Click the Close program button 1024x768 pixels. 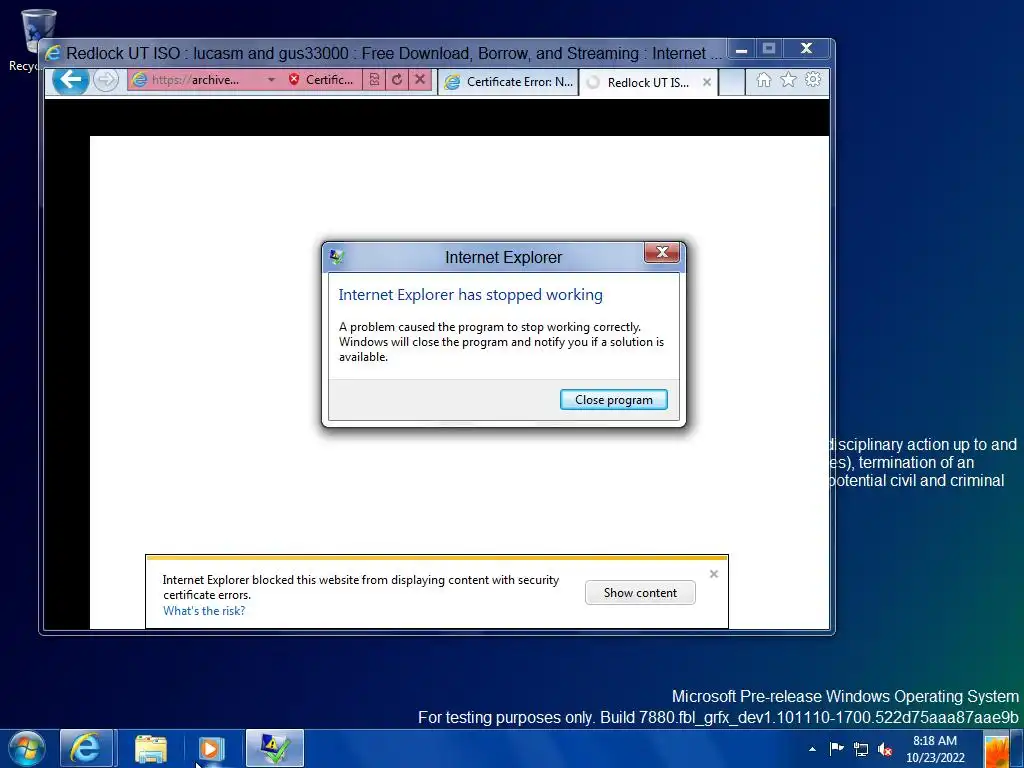pos(613,400)
